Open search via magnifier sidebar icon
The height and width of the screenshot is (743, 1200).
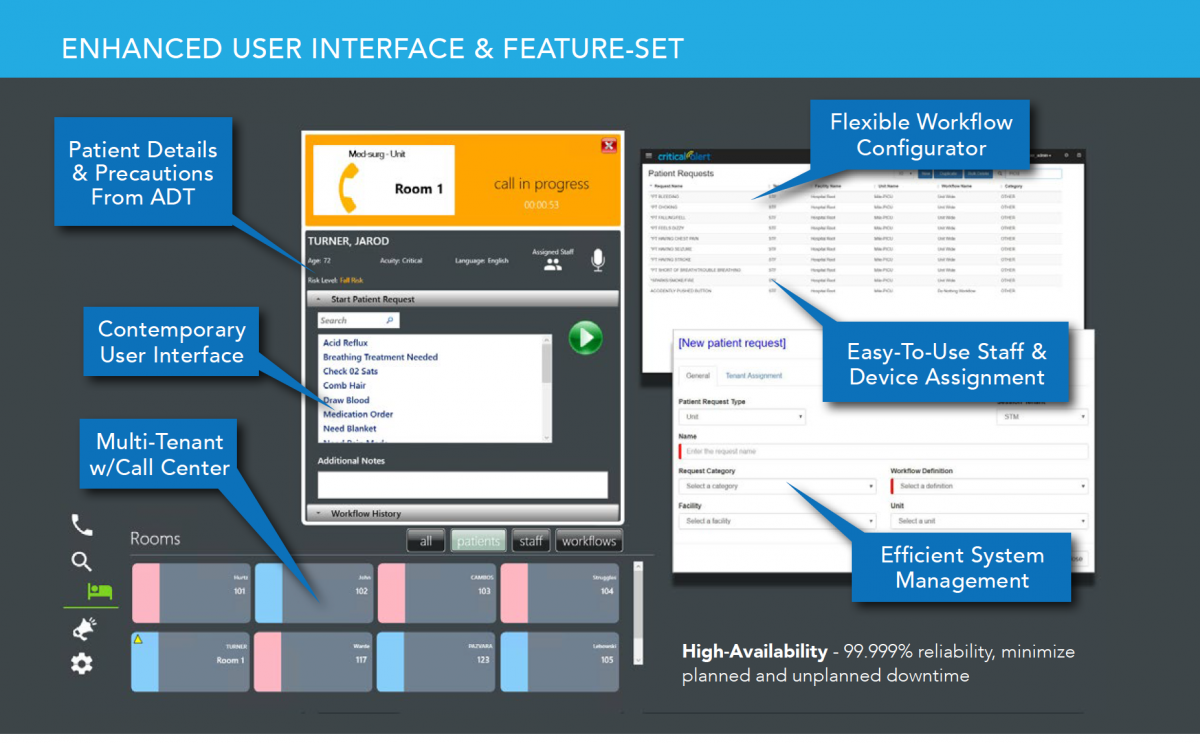point(81,561)
